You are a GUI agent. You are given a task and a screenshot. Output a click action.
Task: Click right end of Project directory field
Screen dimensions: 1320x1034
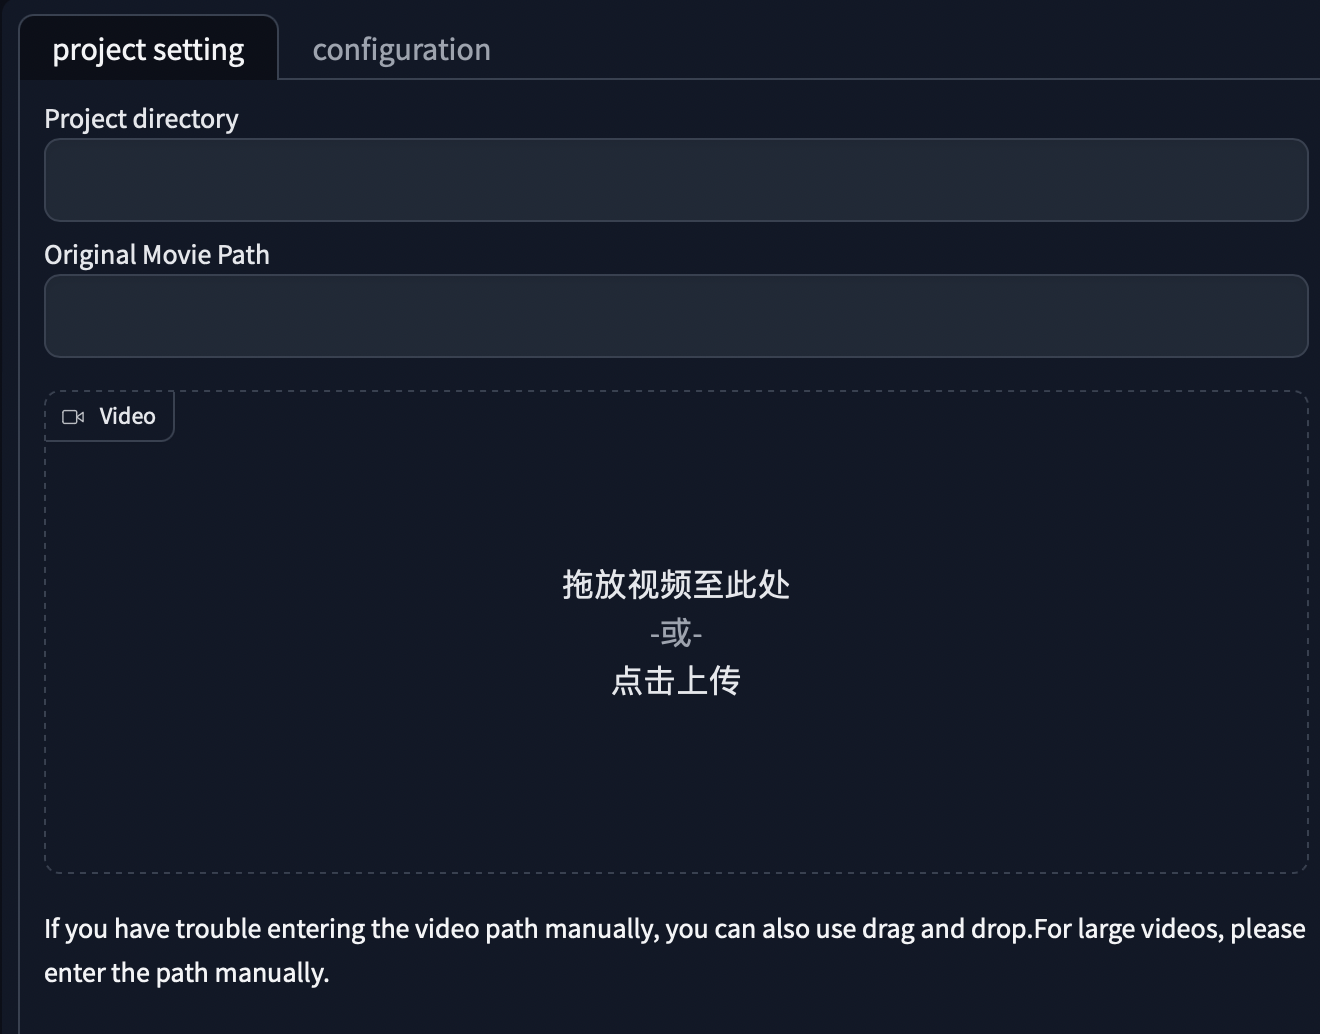(x=1270, y=180)
